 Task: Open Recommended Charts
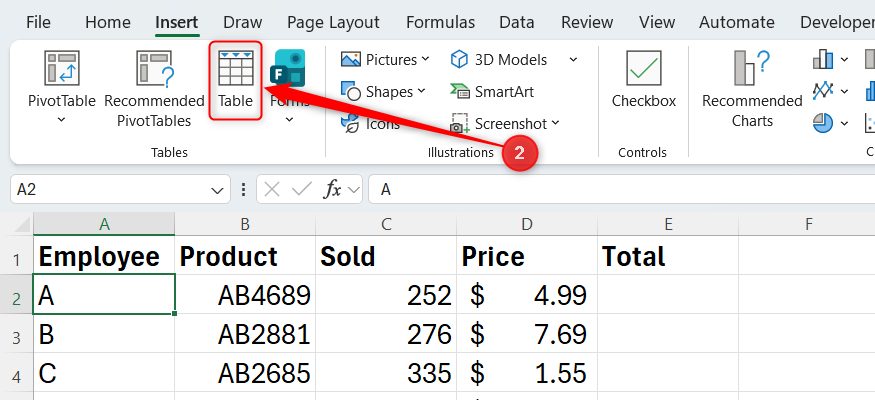752,89
